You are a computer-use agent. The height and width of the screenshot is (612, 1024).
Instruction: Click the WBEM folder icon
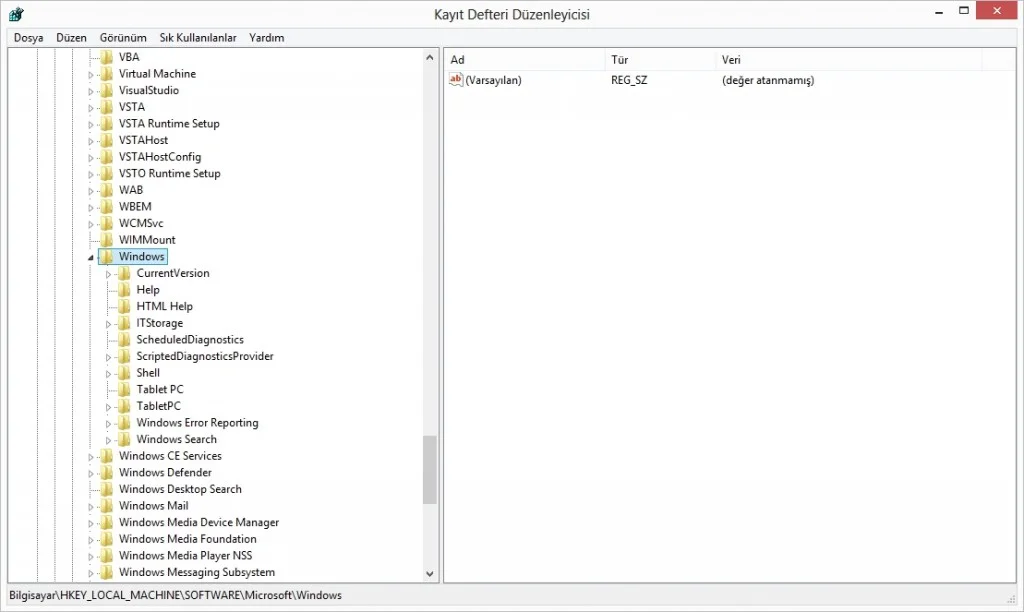point(106,206)
